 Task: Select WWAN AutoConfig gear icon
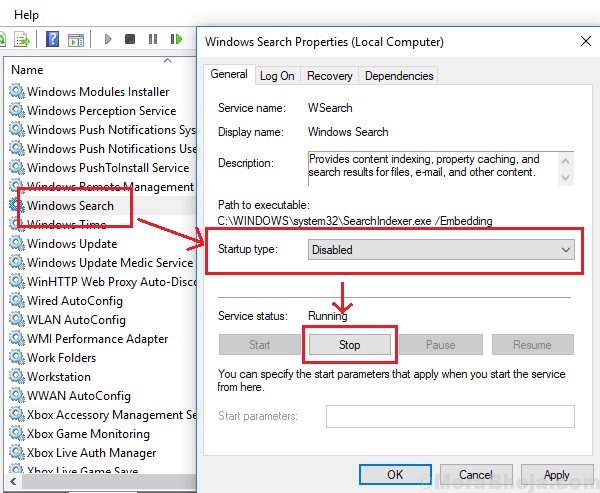pos(17,395)
